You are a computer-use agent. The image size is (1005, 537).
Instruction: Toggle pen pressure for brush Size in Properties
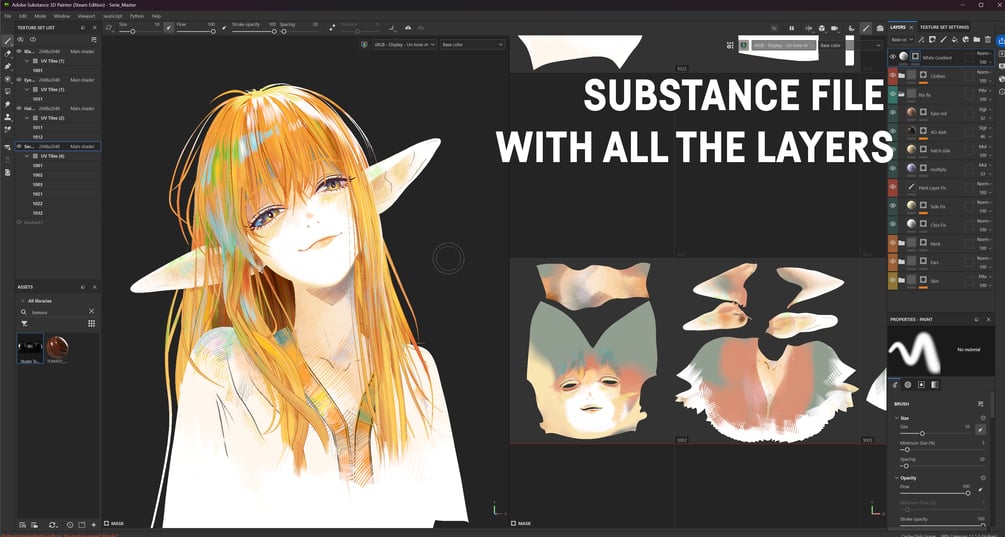click(x=981, y=429)
